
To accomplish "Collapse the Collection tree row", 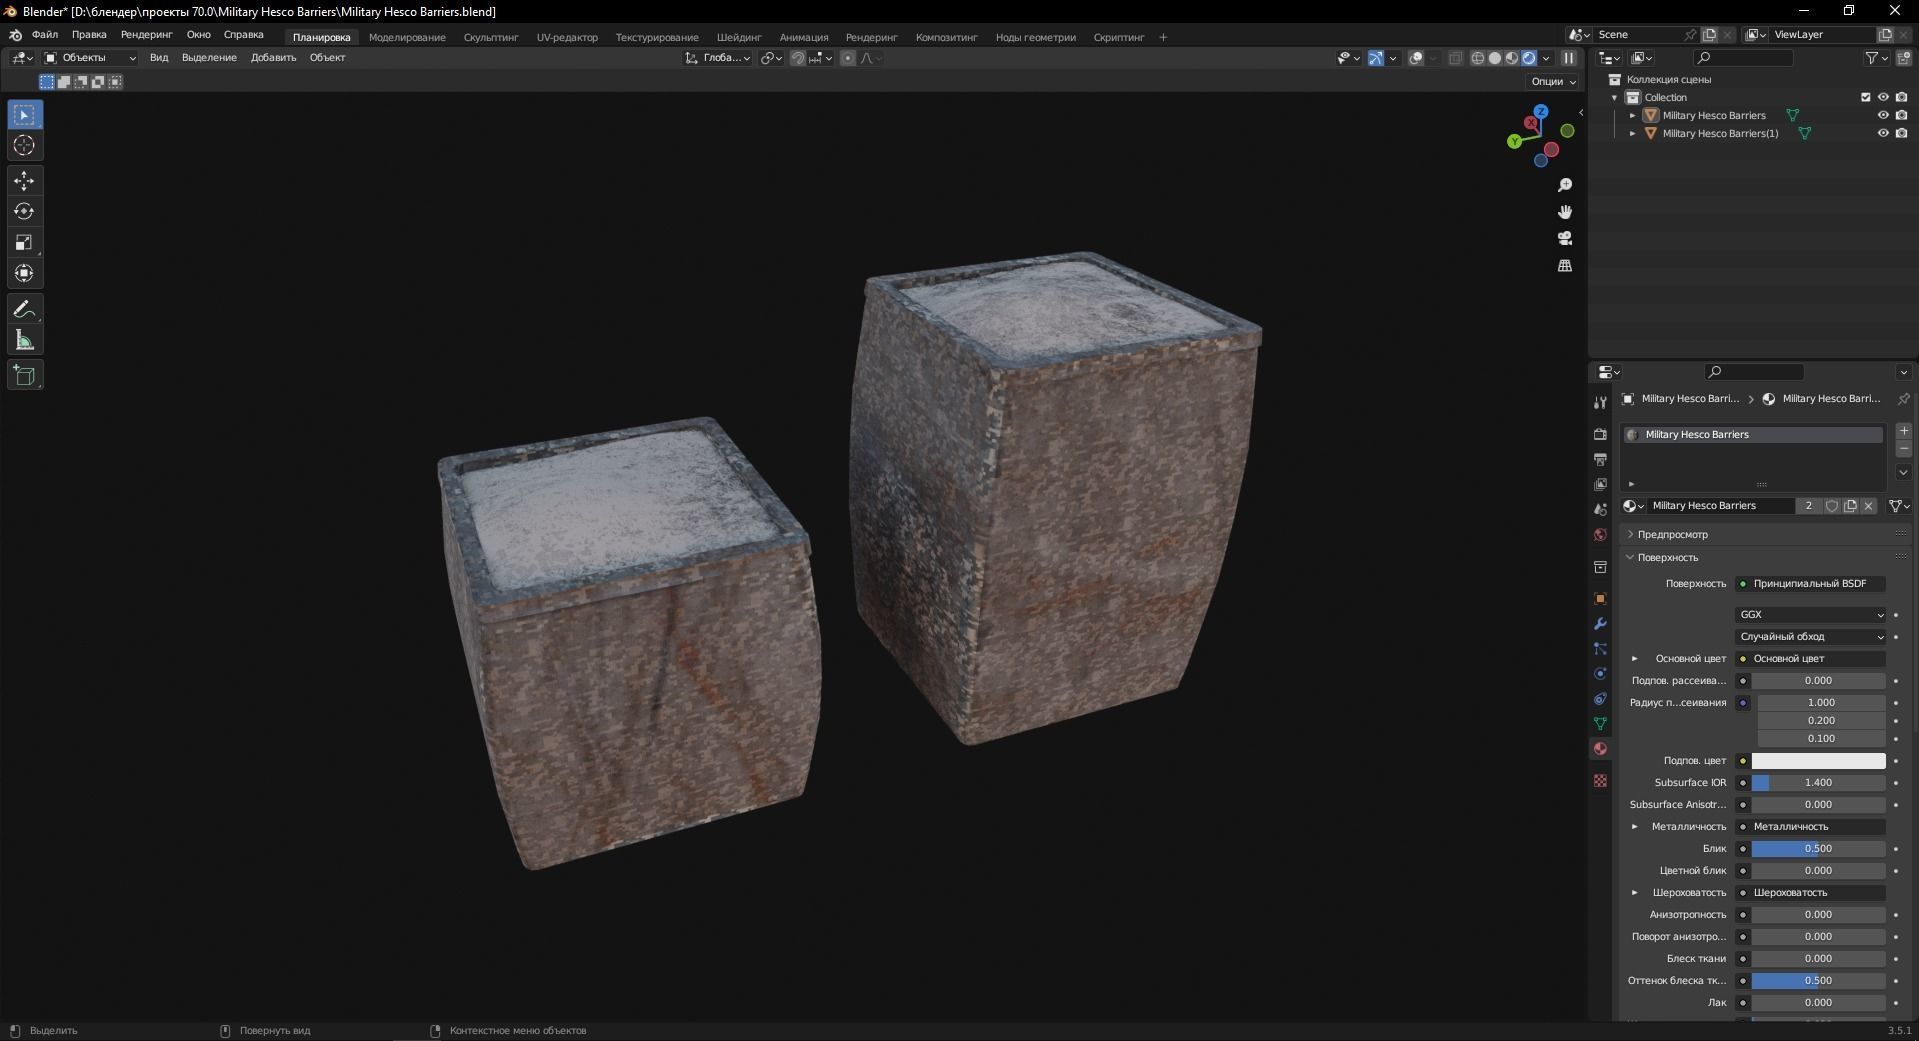I will [1614, 97].
